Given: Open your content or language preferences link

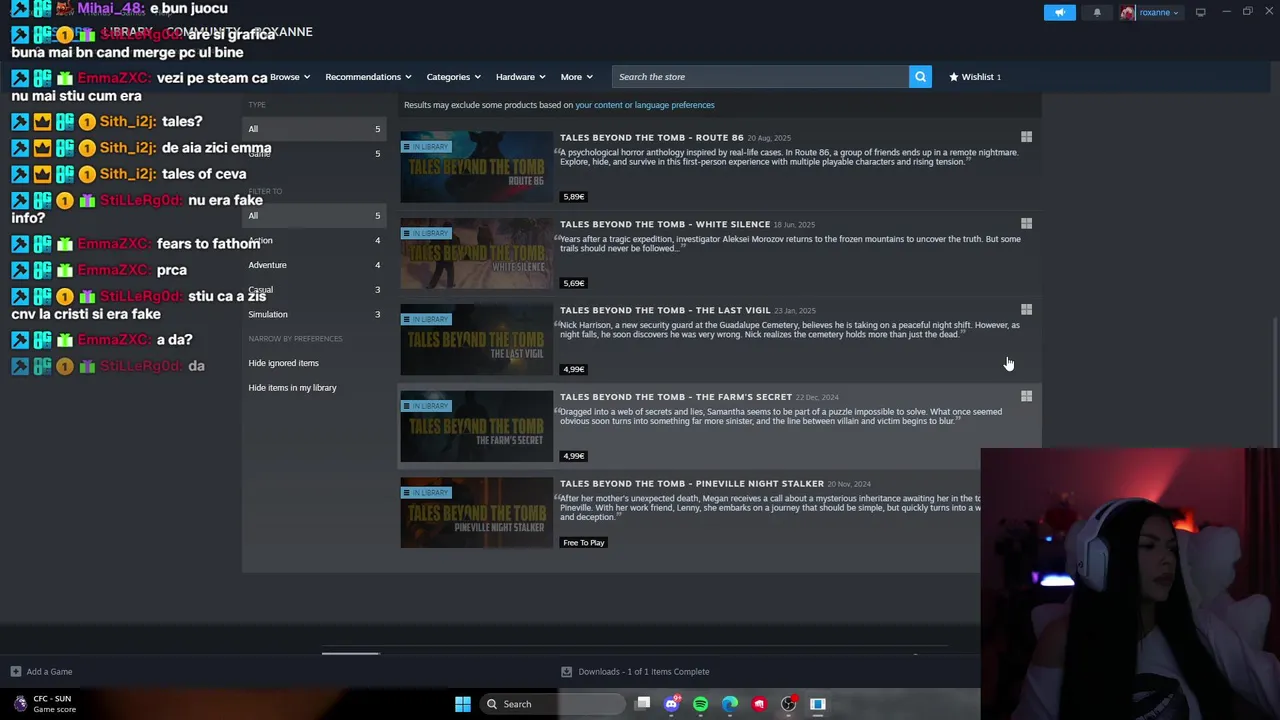Looking at the screenshot, I should (x=645, y=105).
